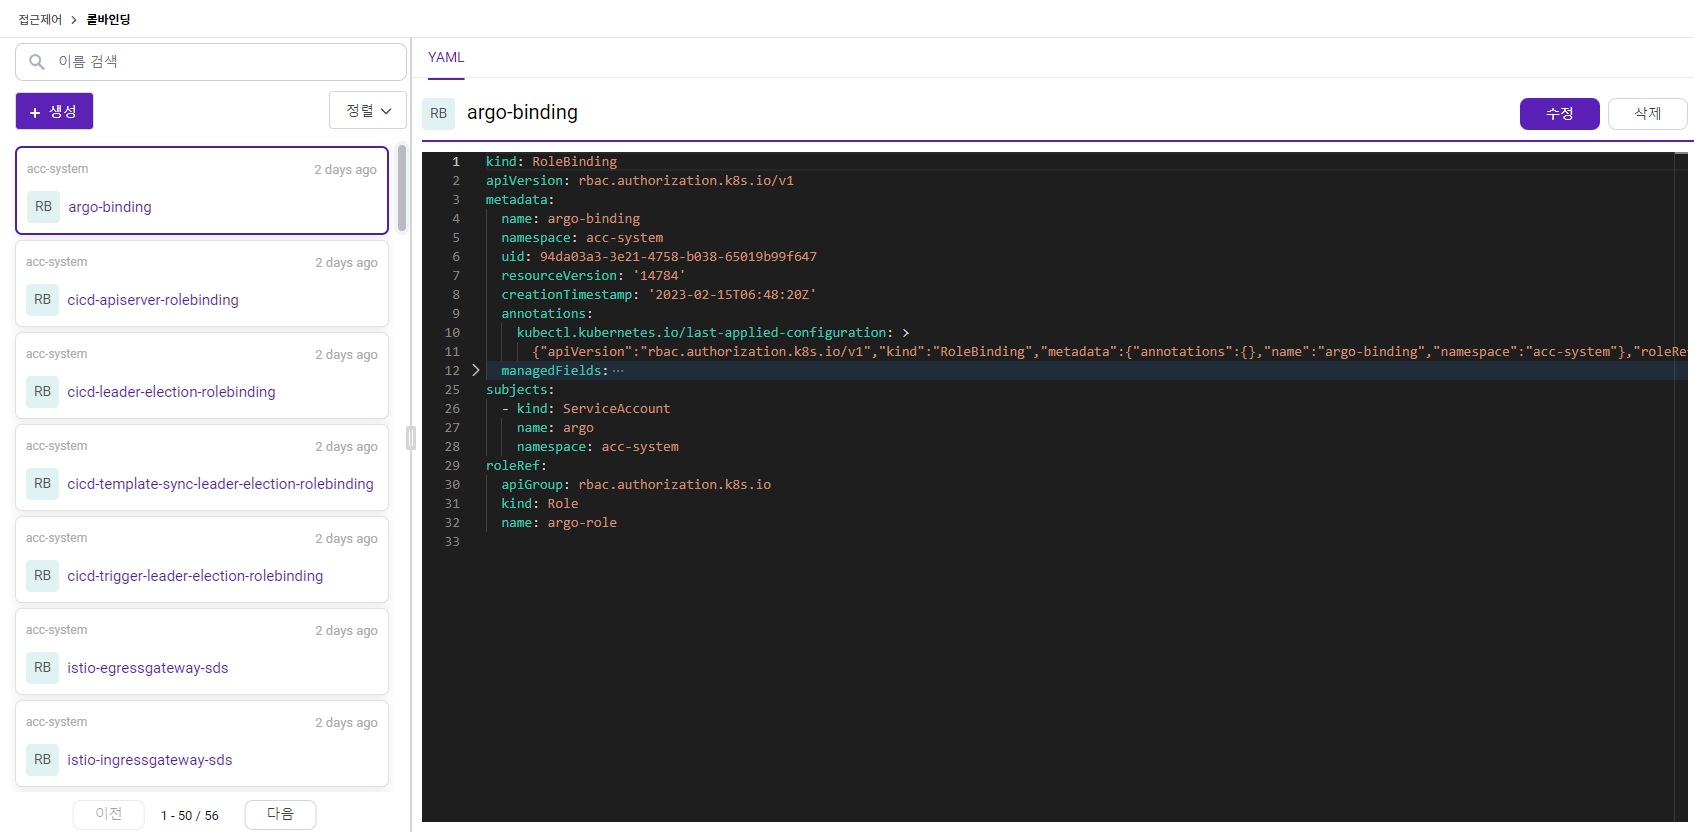Select the argo-binding list item name

pyautogui.click(x=110, y=207)
